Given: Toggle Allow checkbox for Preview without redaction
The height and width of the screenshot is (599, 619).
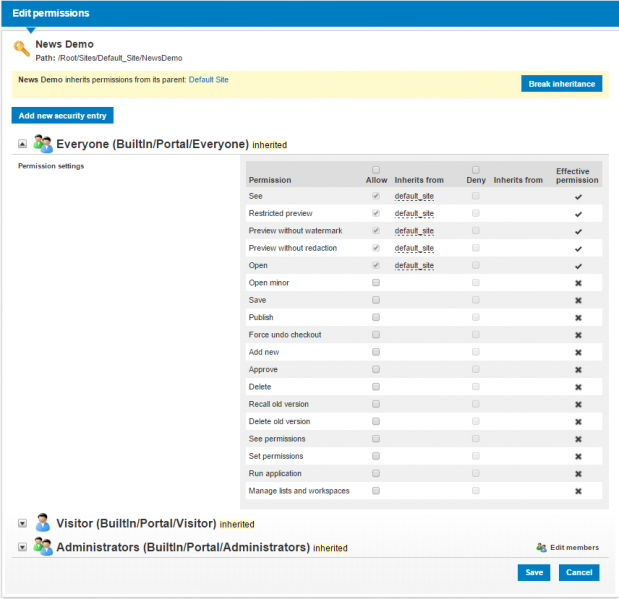Looking at the screenshot, I should tap(376, 248).
